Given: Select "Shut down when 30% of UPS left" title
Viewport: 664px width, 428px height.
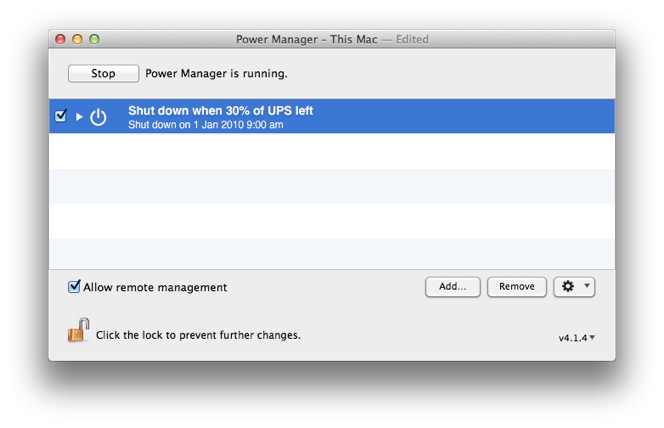Looking at the screenshot, I should [221, 110].
